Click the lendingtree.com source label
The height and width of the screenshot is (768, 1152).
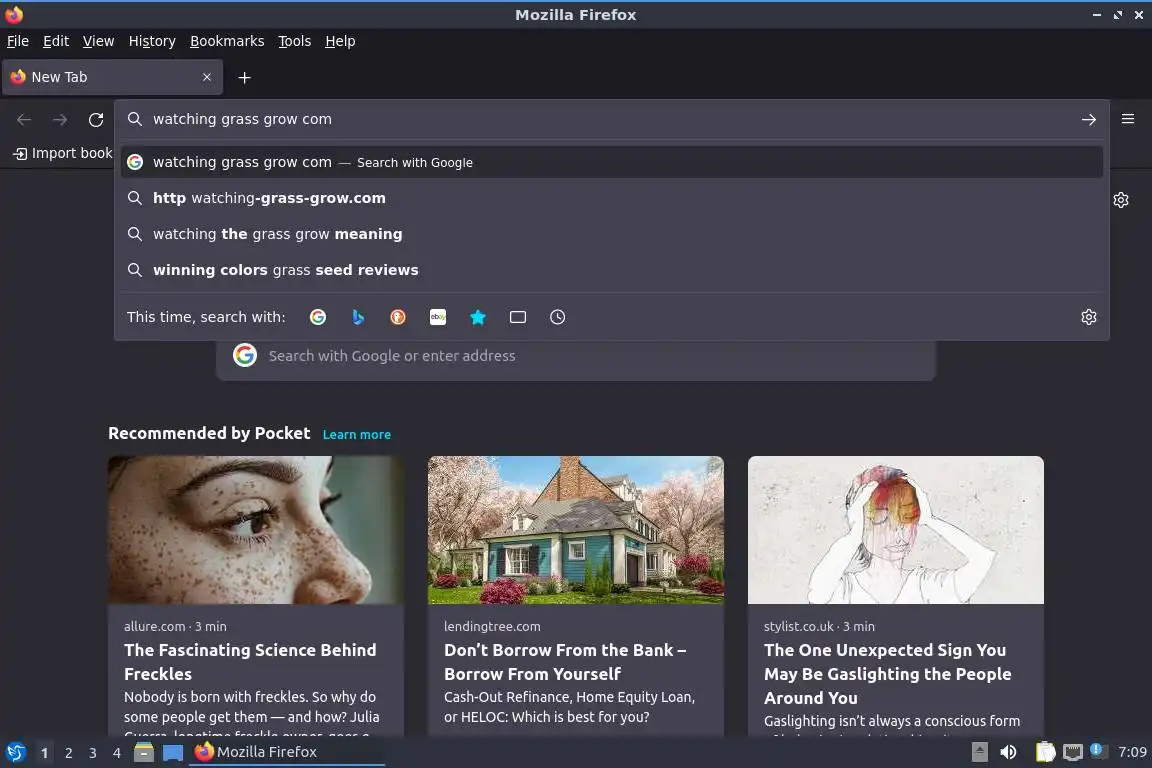click(x=492, y=626)
